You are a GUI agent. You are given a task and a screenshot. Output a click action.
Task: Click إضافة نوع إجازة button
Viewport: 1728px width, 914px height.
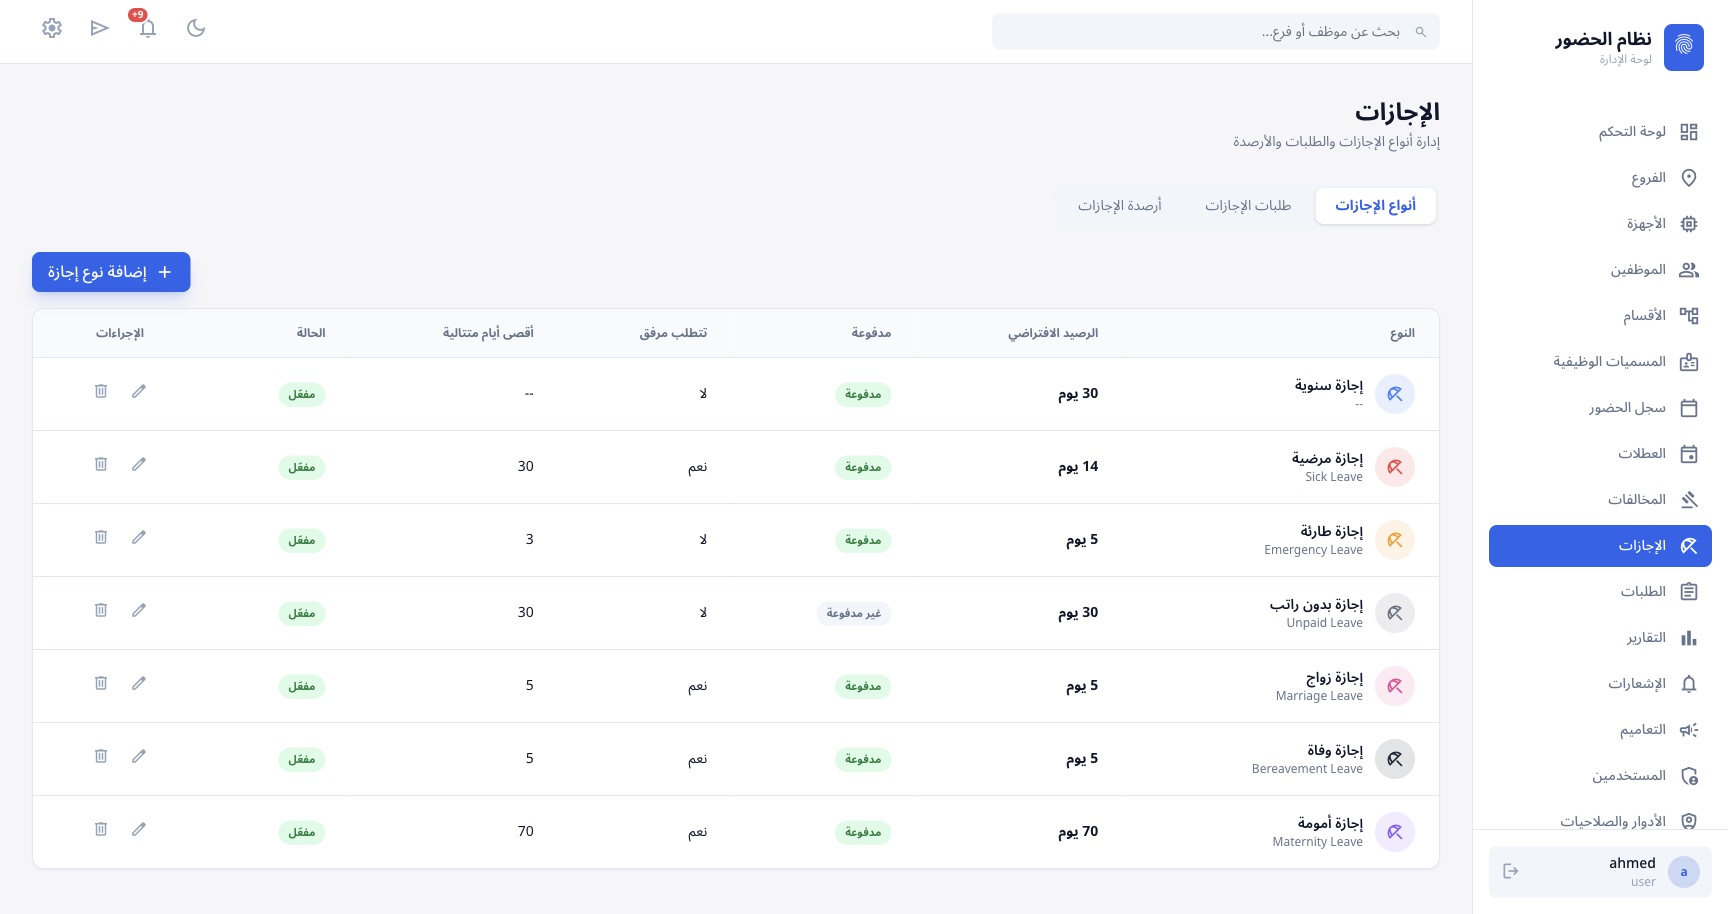pos(111,272)
